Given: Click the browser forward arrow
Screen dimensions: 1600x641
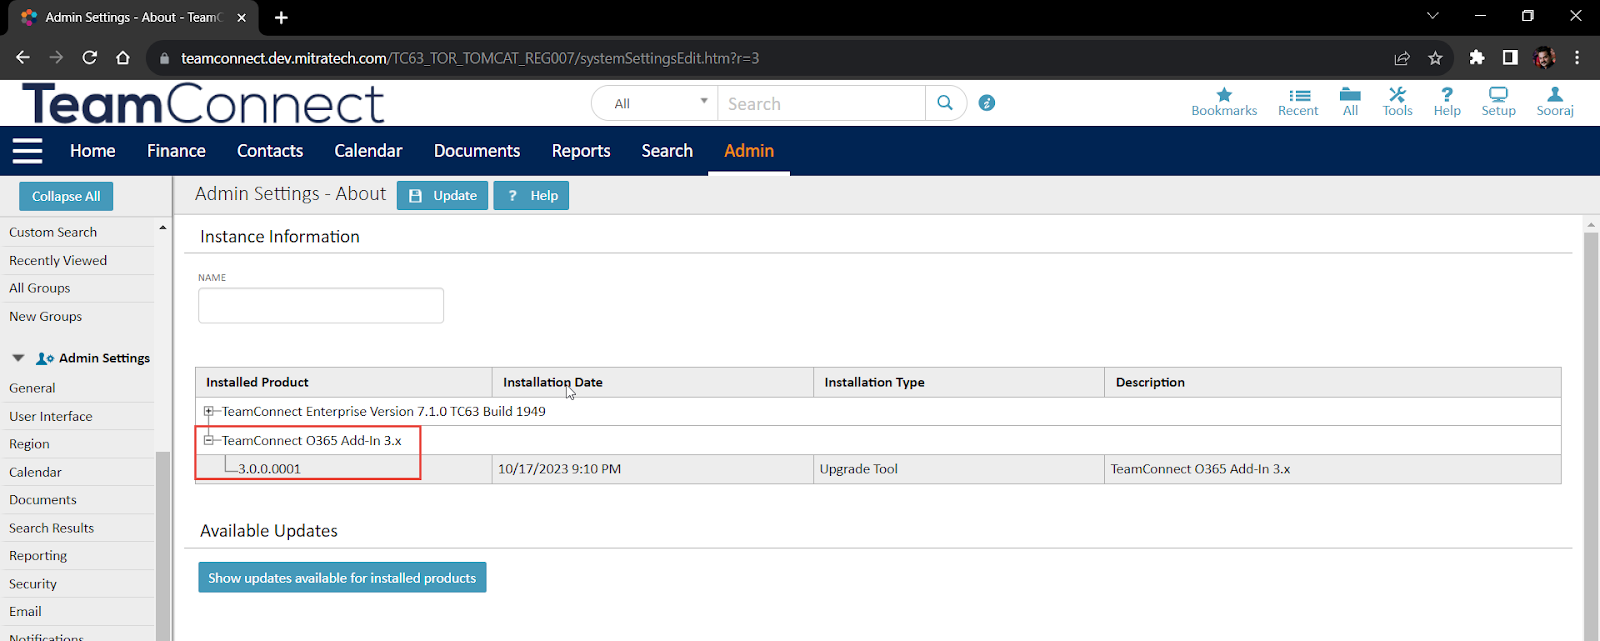Looking at the screenshot, I should [x=56, y=58].
